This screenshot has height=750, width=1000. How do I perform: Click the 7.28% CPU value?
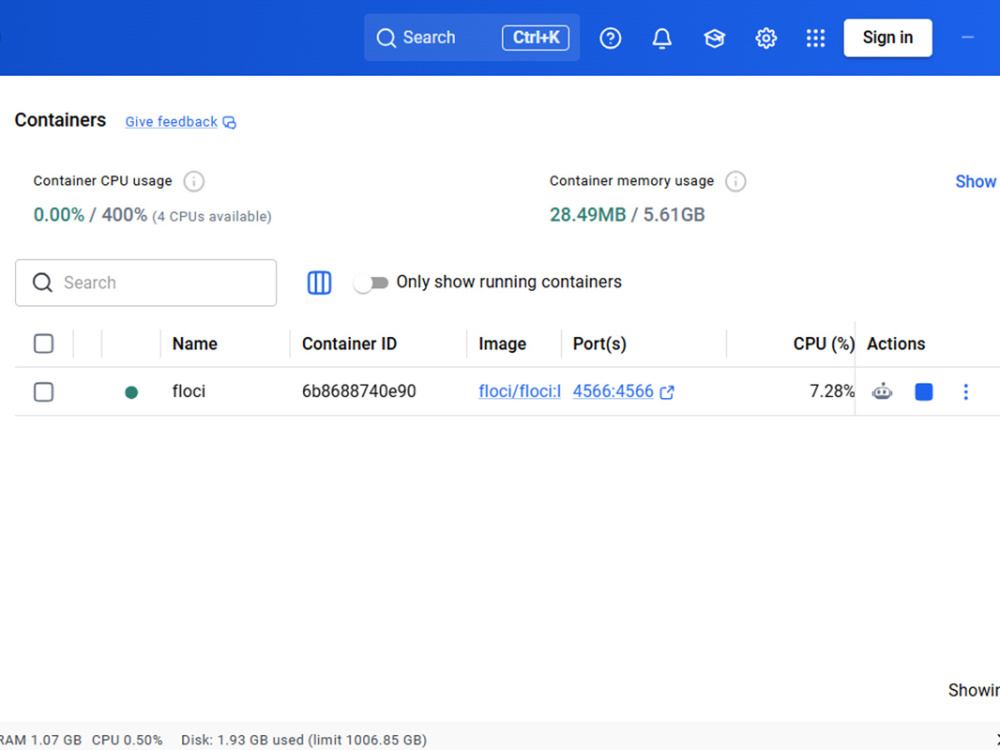832,391
